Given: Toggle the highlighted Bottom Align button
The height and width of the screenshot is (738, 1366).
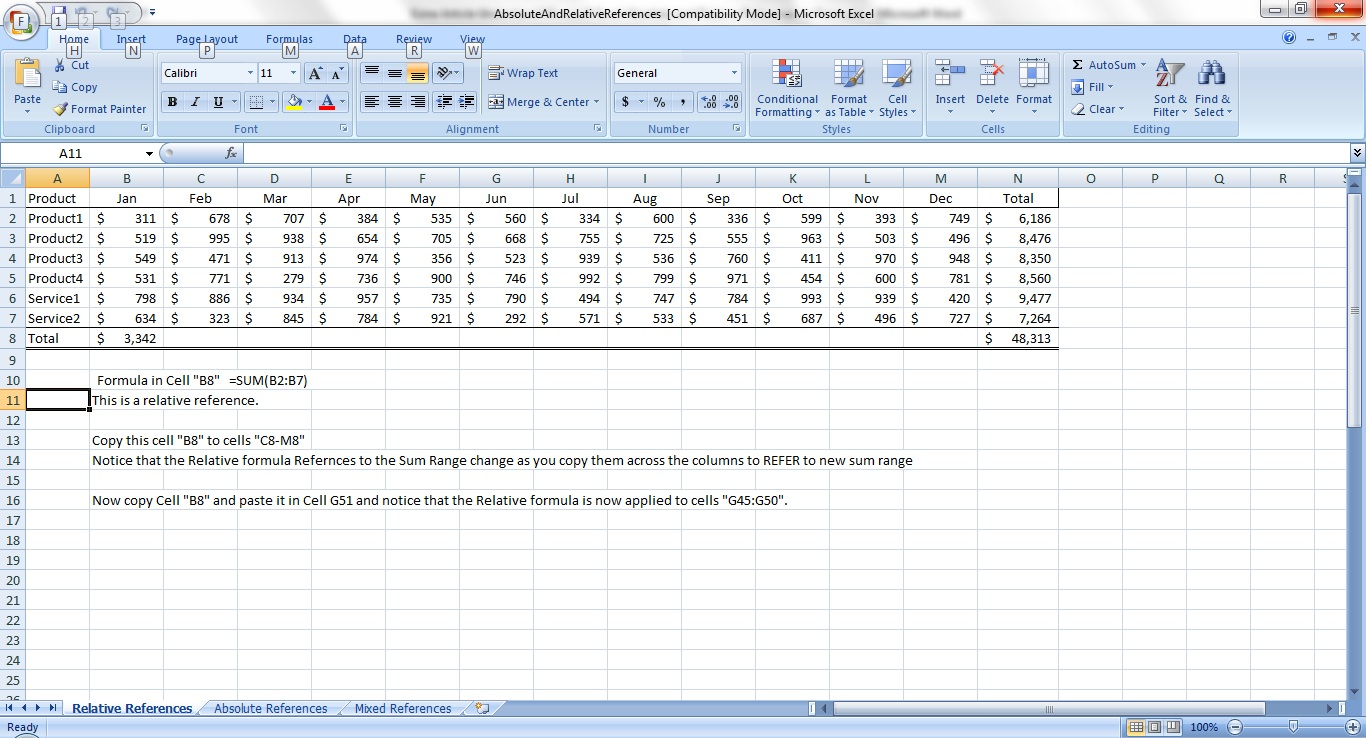Looking at the screenshot, I should (x=418, y=73).
